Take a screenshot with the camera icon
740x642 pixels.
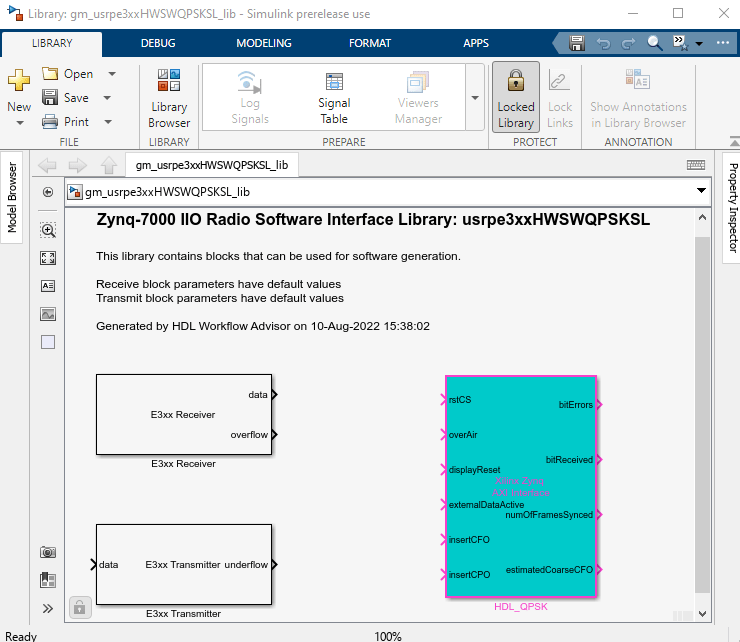click(48, 552)
